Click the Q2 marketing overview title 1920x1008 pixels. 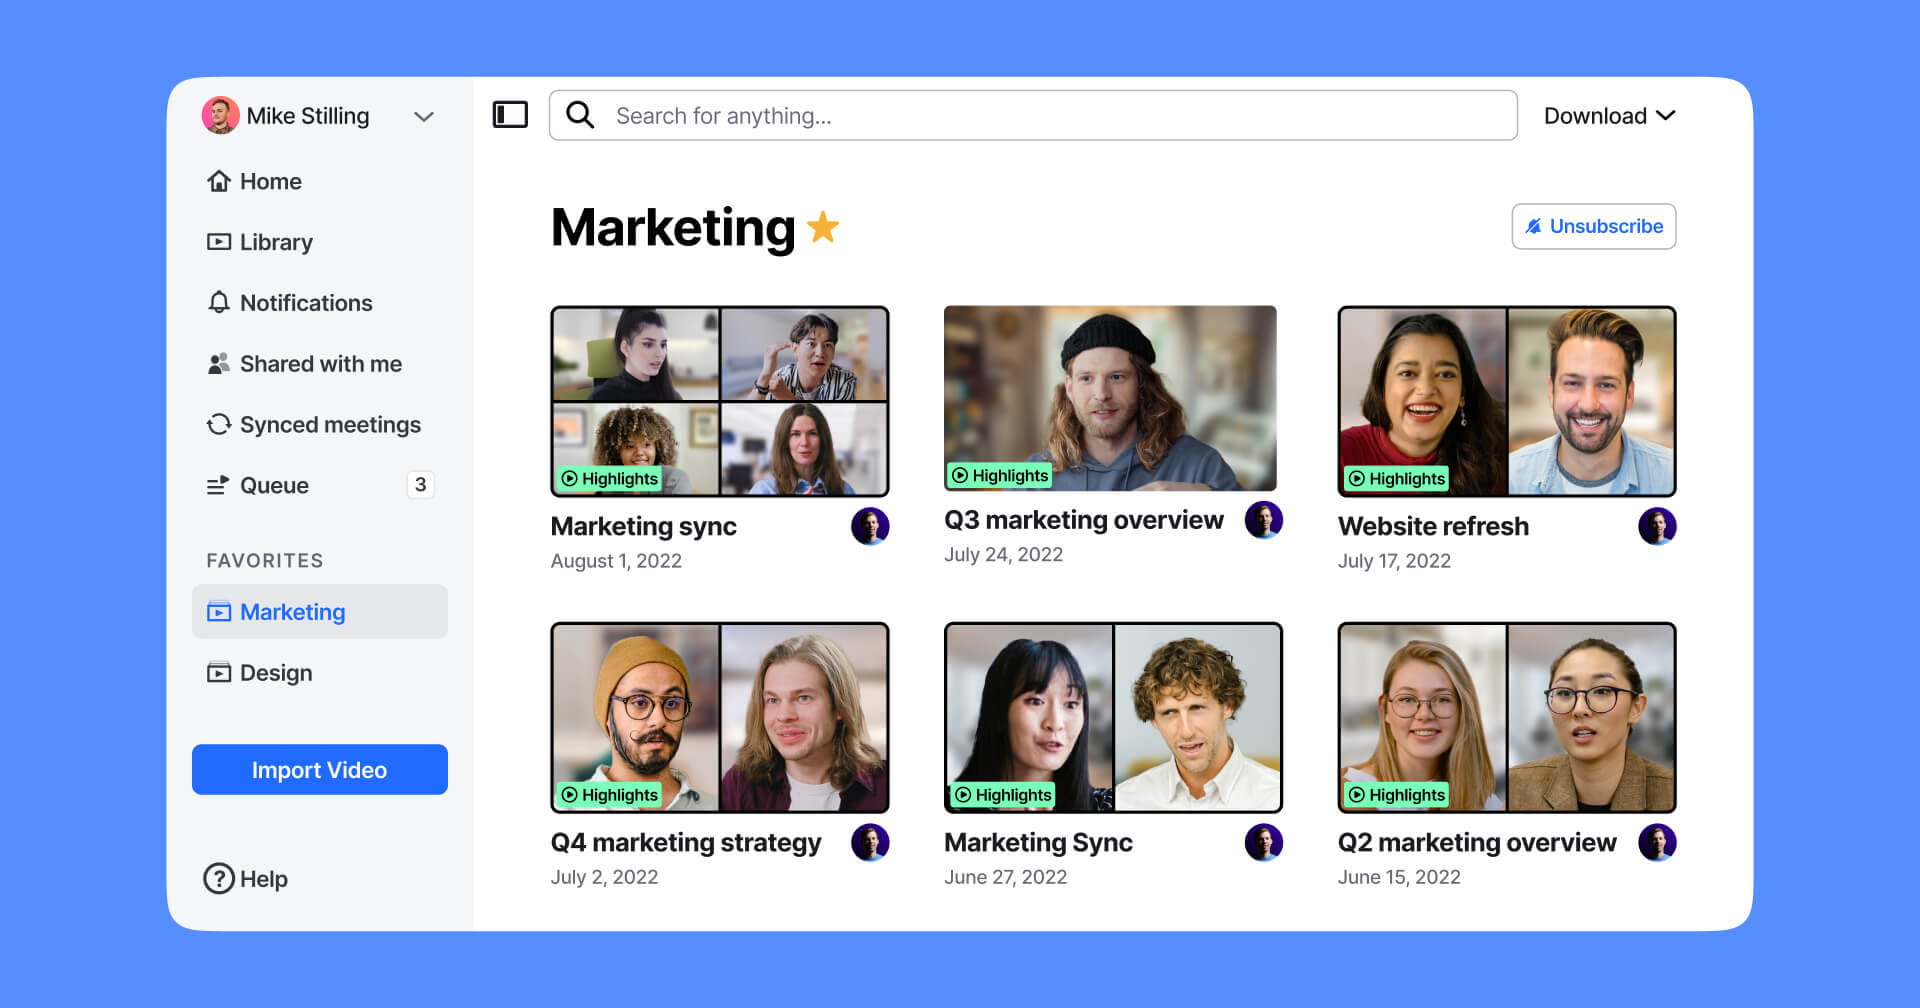[1477, 842]
